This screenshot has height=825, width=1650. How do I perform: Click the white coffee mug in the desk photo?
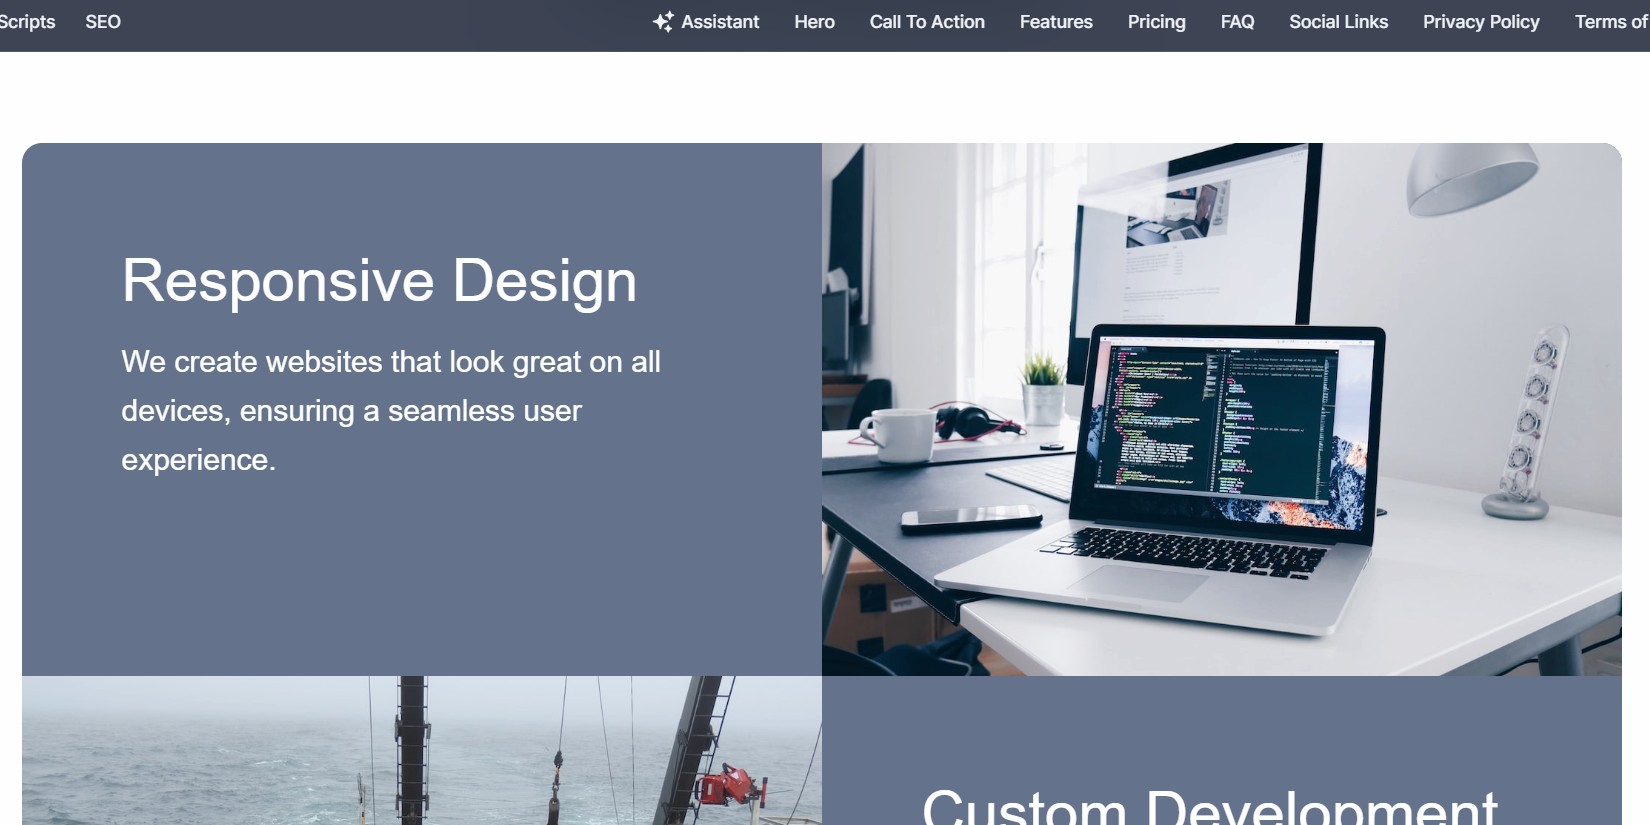(x=898, y=433)
